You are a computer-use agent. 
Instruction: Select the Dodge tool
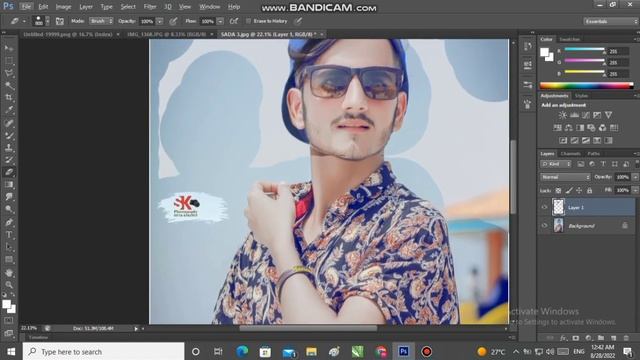tap(9, 209)
